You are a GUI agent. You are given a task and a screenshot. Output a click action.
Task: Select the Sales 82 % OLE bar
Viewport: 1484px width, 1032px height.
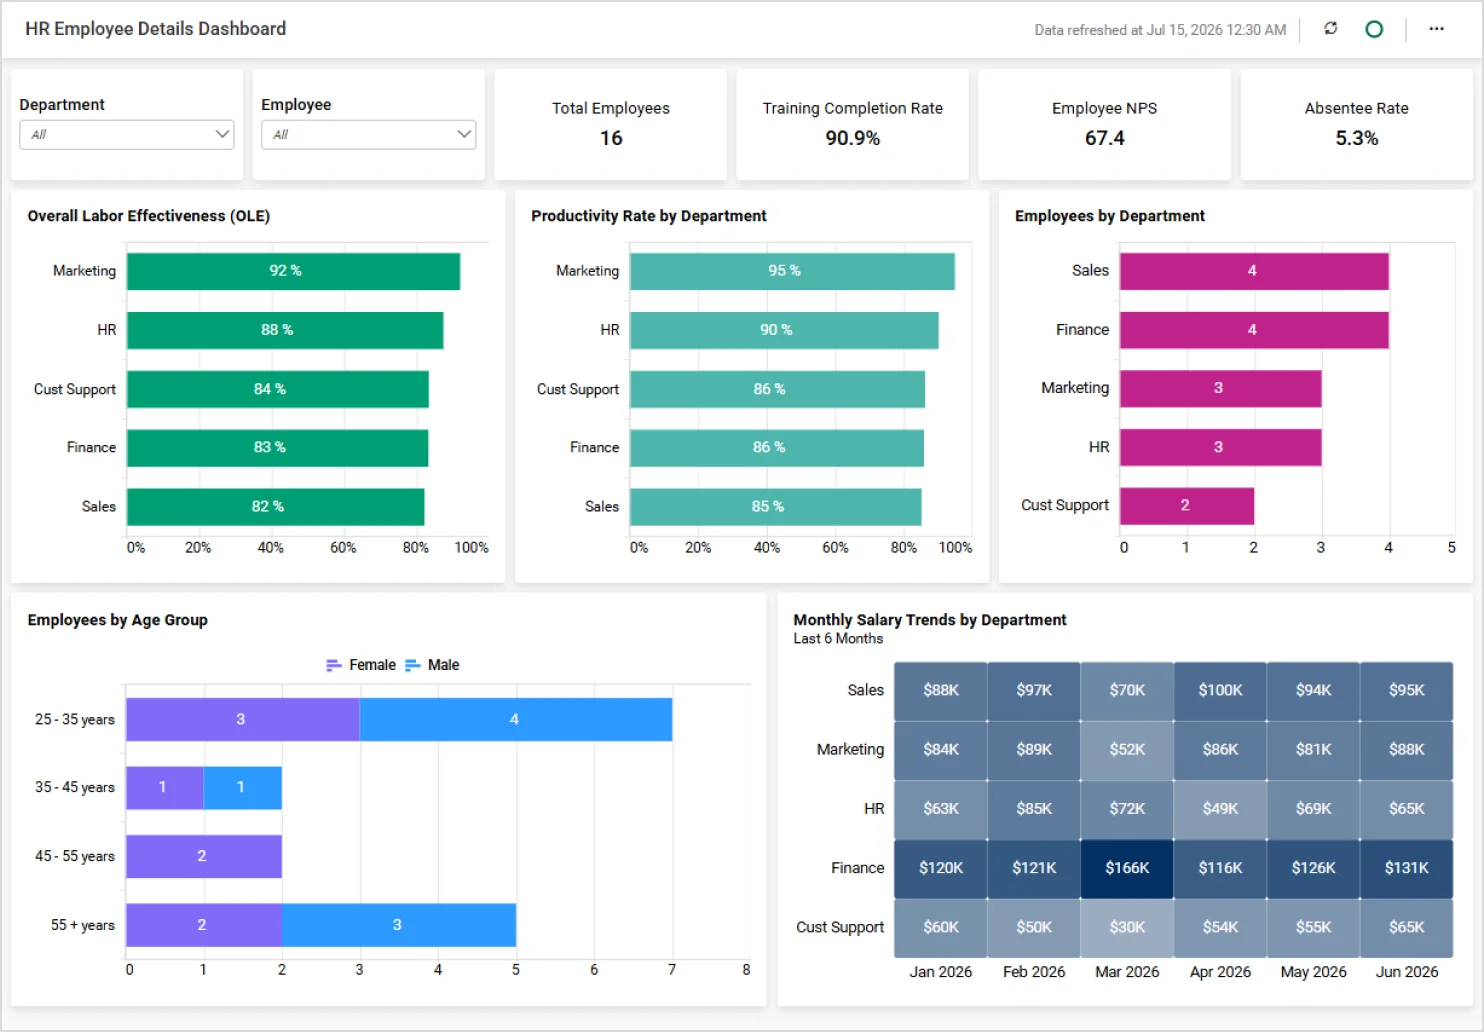click(x=275, y=507)
